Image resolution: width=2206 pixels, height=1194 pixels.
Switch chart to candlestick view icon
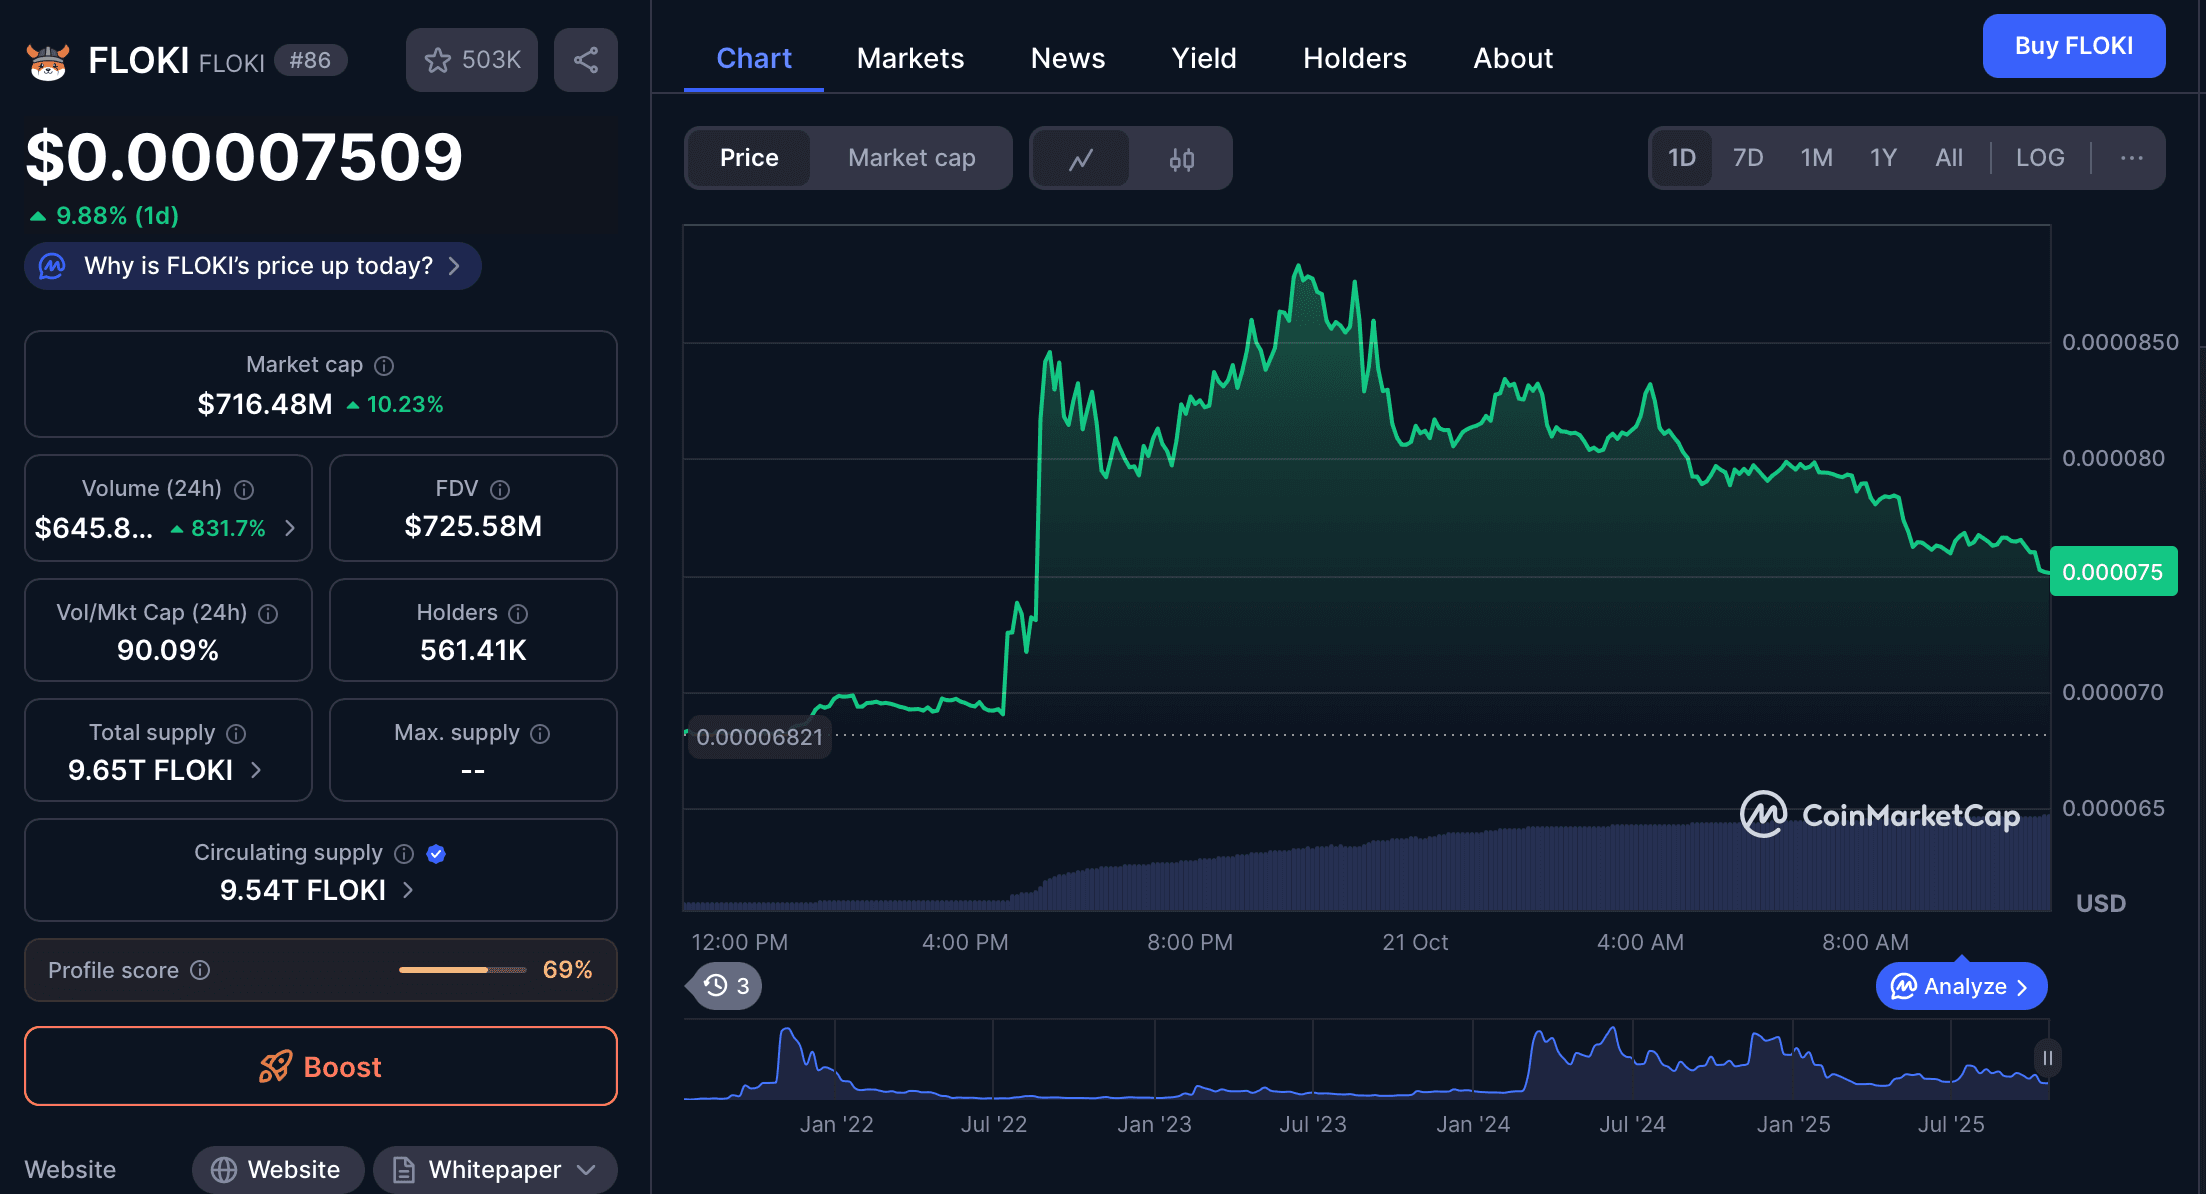(x=1180, y=158)
